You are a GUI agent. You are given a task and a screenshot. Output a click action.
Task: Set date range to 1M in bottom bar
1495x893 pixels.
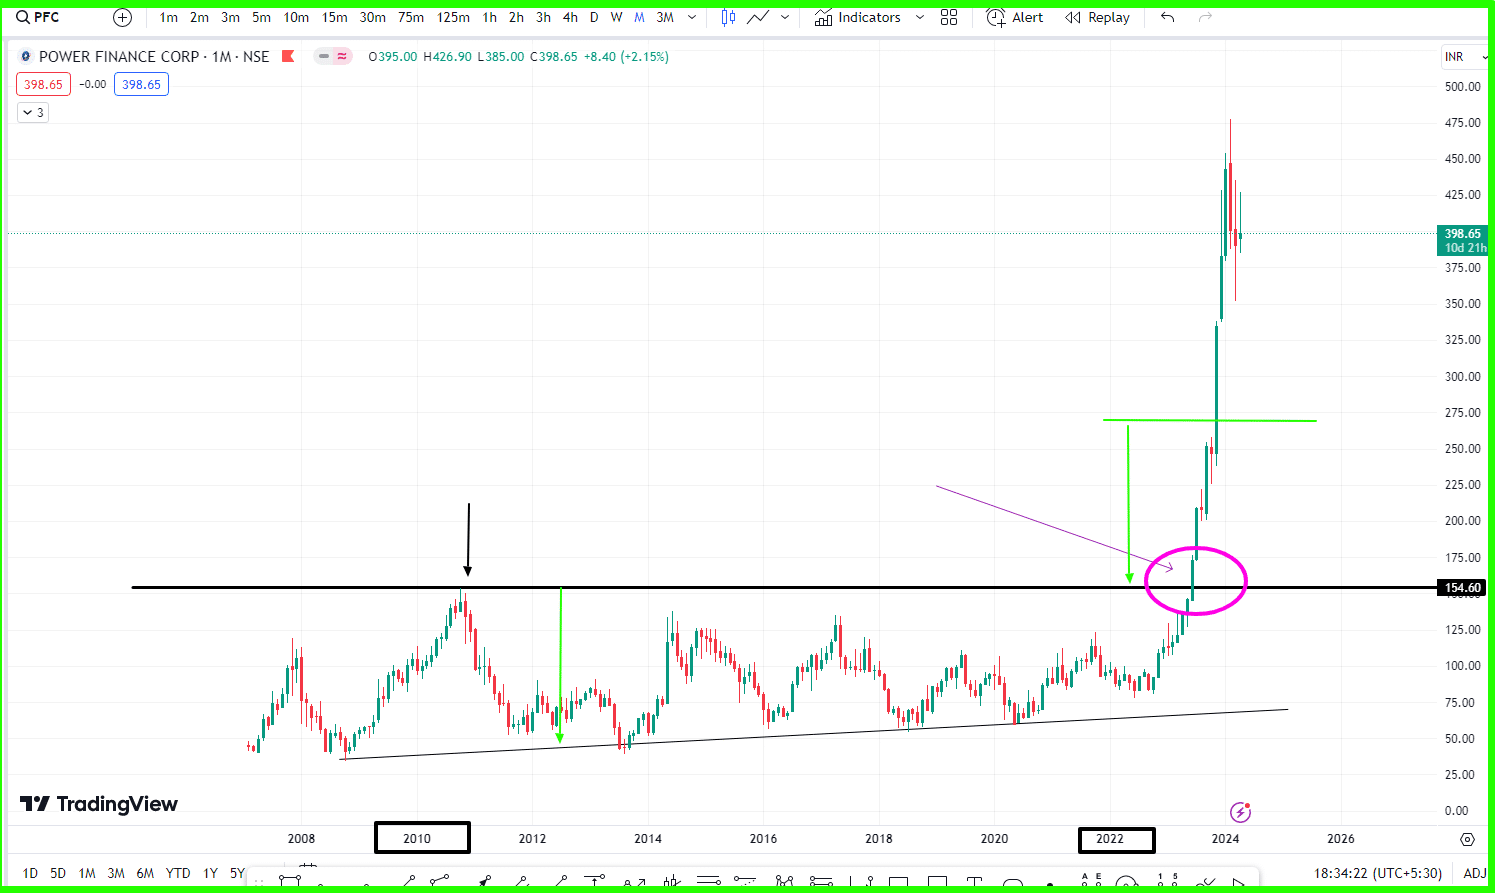(x=87, y=874)
